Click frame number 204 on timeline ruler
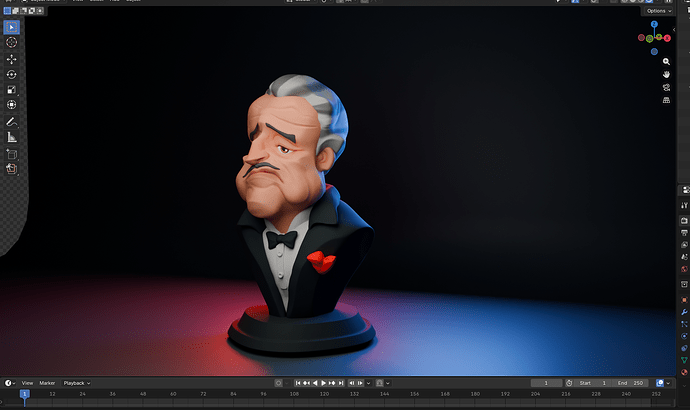Viewport: 690px width, 410px height. point(535,394)
